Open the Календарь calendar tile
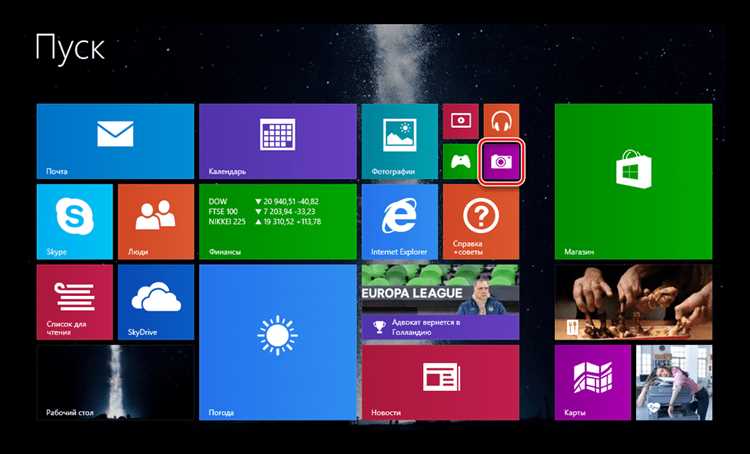The height and width of the screenshot is (454, 750). (277, 141)
